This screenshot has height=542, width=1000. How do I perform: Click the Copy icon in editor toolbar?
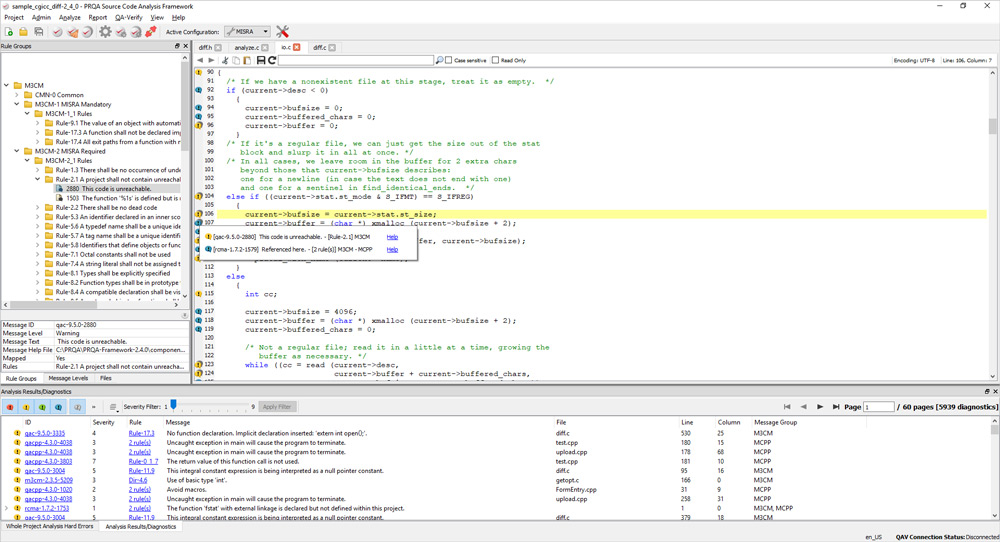tap(236, 61)
